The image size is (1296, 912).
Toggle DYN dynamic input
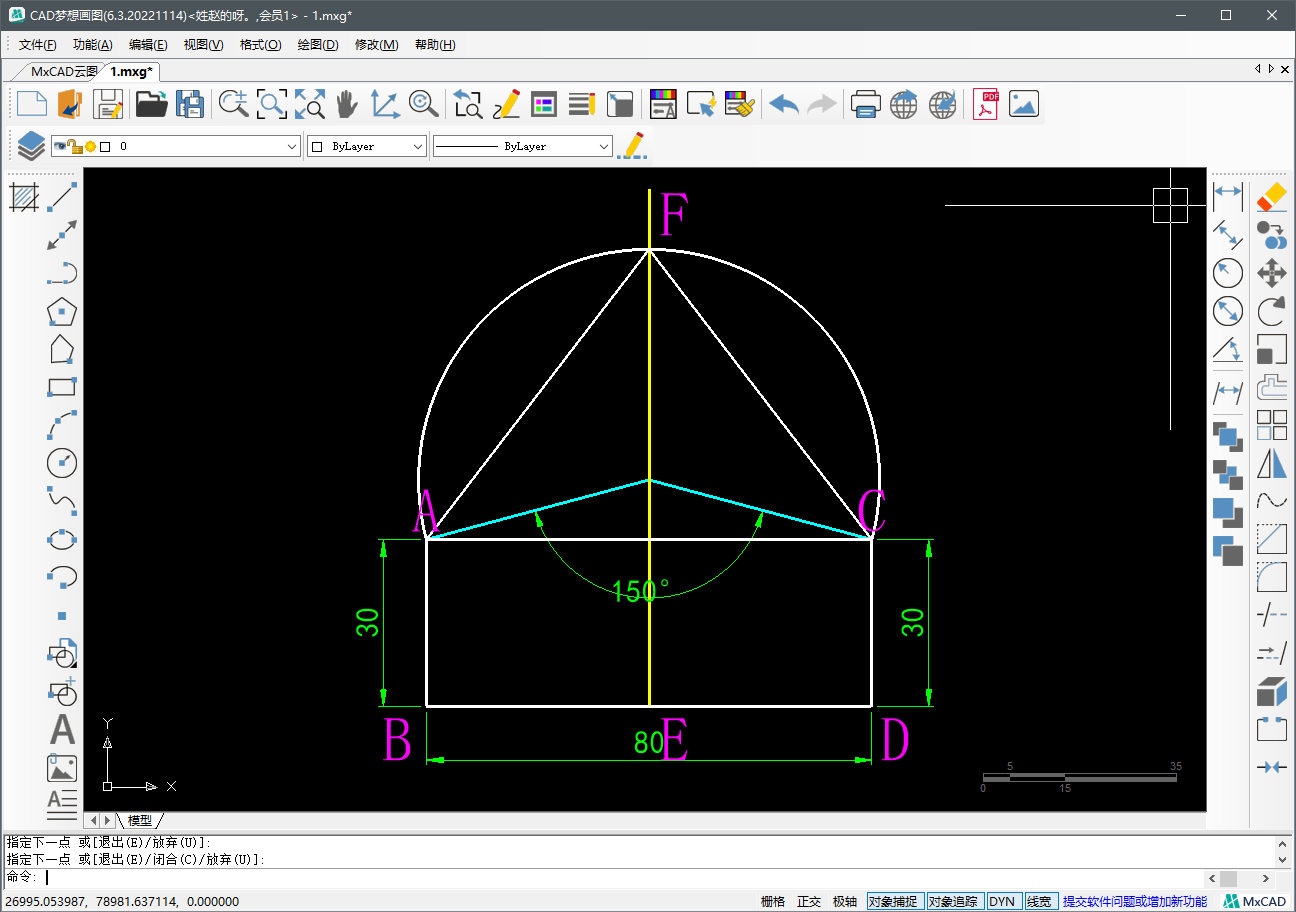pyautogui.click(x=1002, y=901)
